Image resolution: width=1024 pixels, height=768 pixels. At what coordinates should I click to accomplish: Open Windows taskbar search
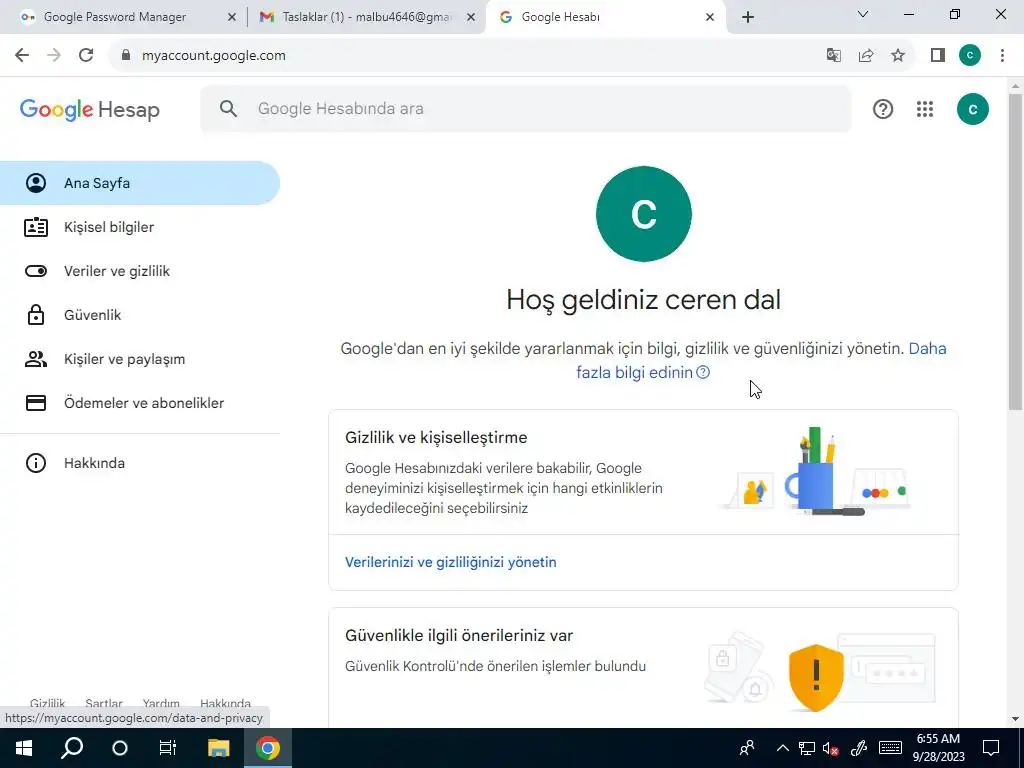click(x=72, y=748)
